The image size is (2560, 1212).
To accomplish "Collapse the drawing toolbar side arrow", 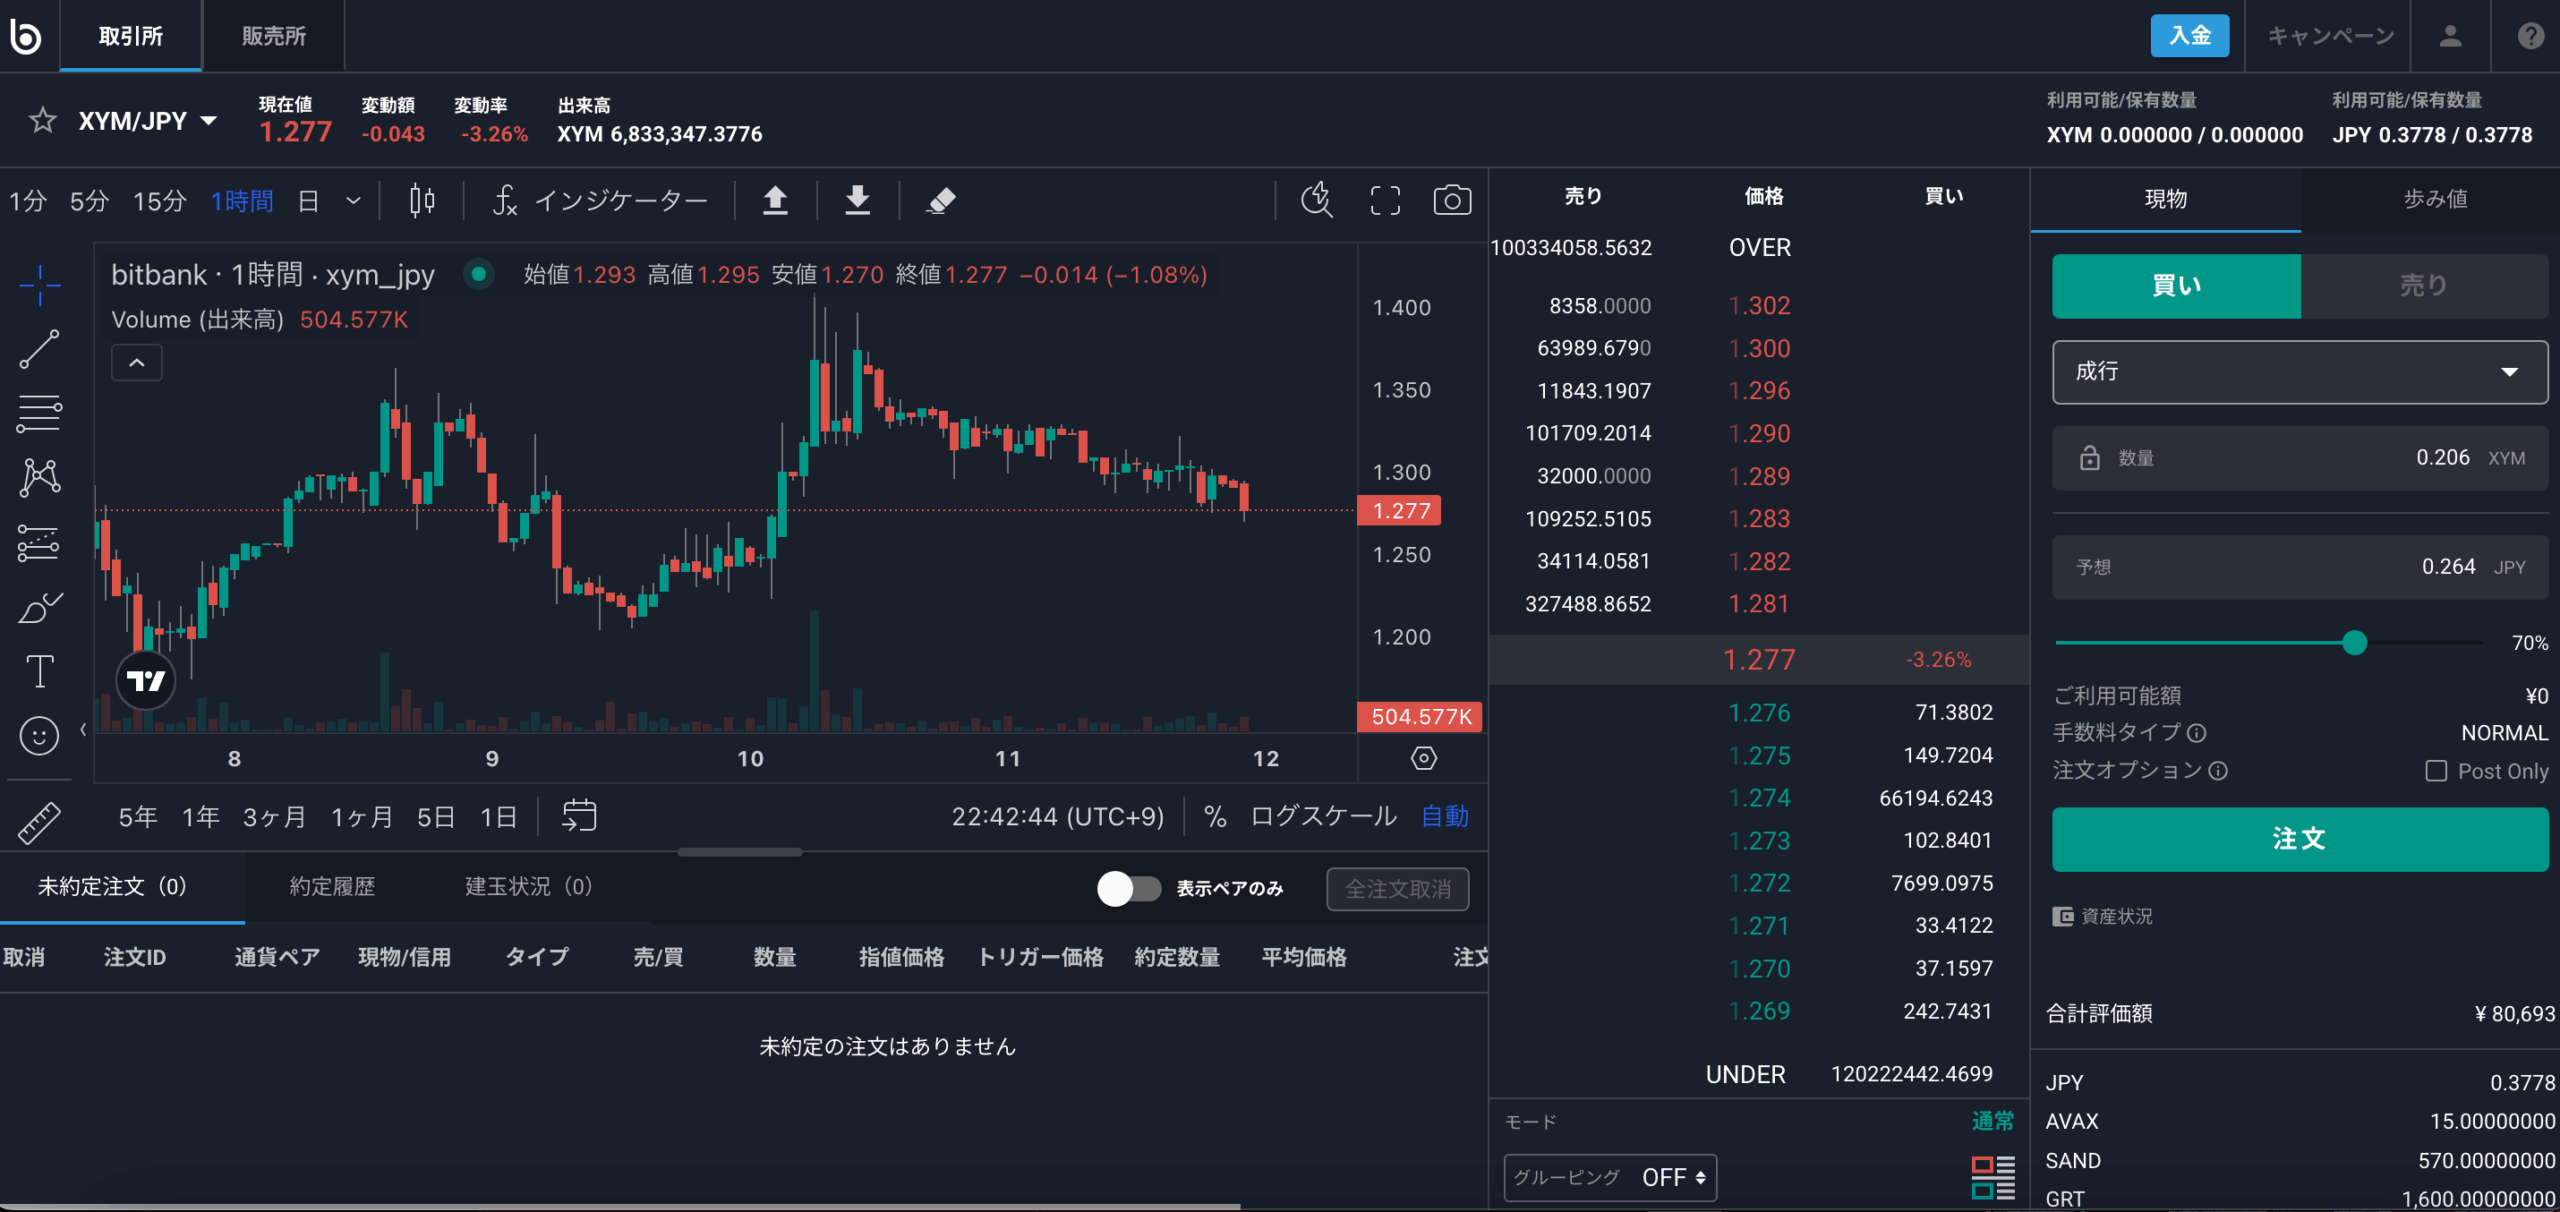I will click(83, 729).
